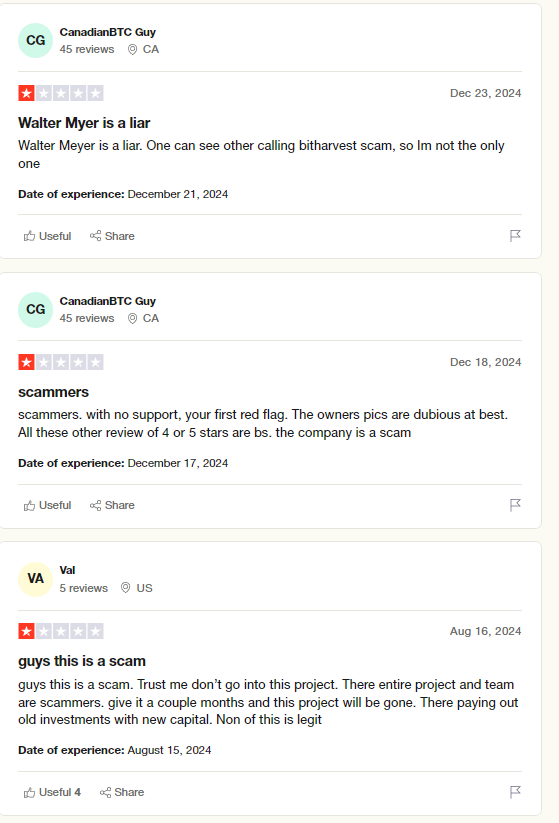The height and width of the screenshot is (823, 559).
Task: Open CanadianBTC Guy profile on first review
Action: coord(108,32)
